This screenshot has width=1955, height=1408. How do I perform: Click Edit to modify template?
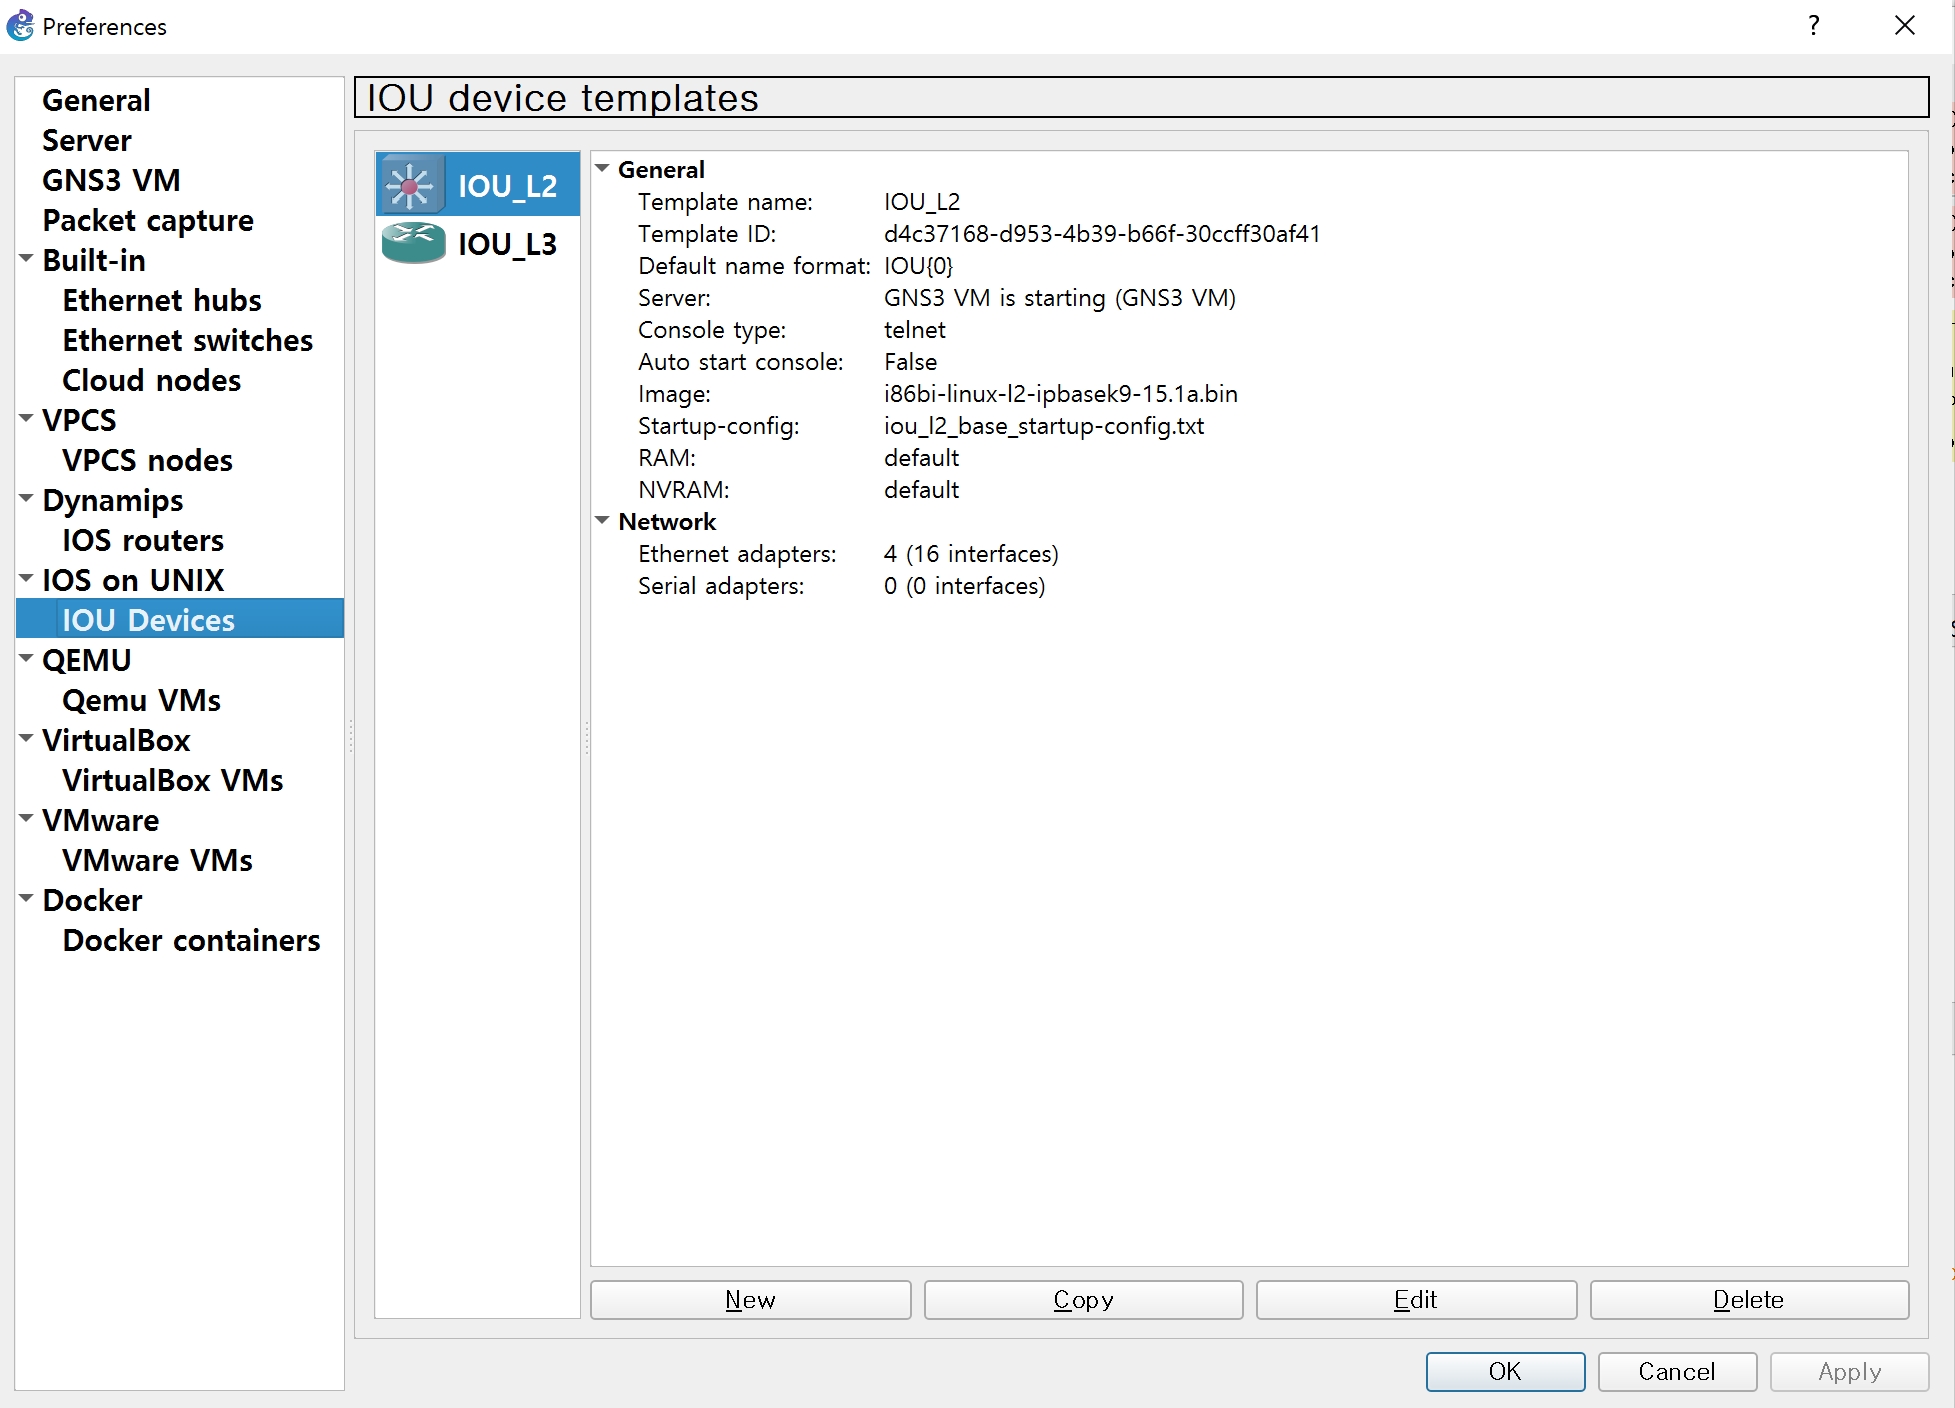(1415, 1299)
